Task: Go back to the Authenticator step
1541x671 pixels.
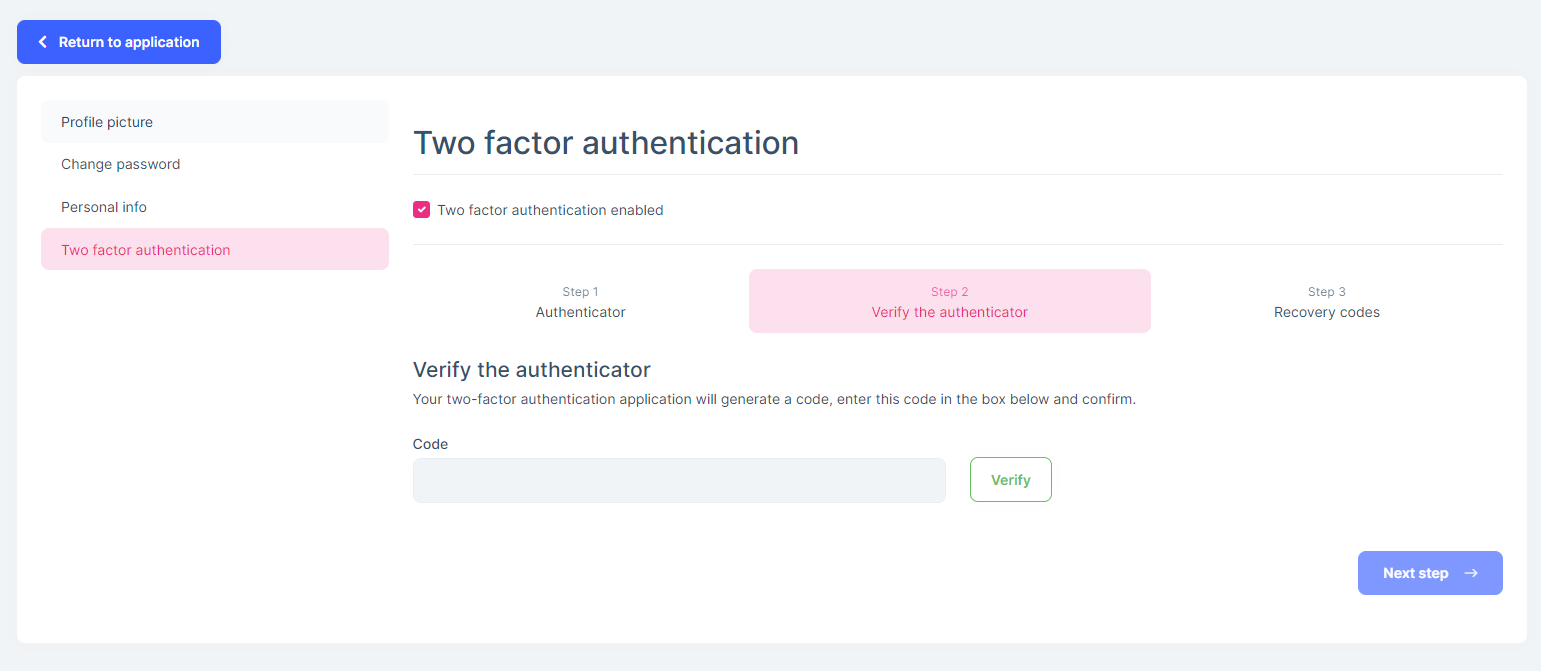Action: [580, 302]
